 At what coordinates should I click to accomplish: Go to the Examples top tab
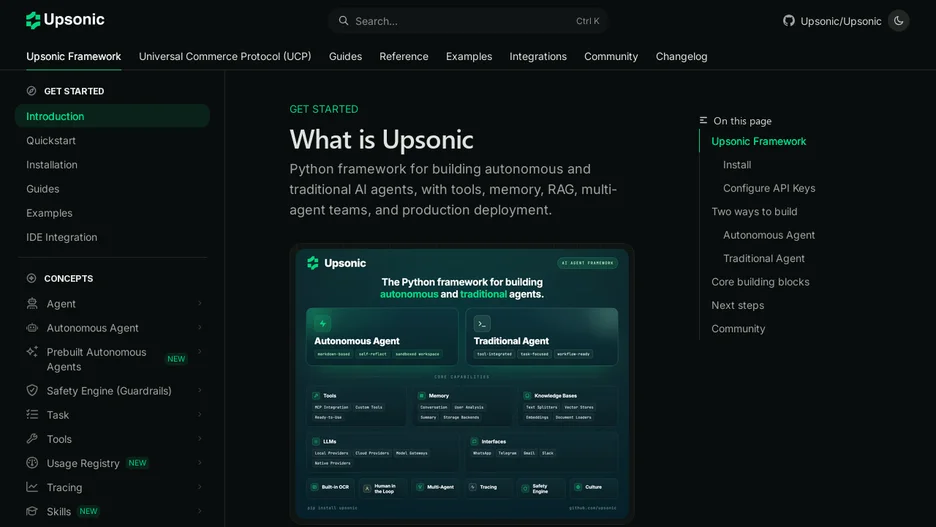(469, 56)
